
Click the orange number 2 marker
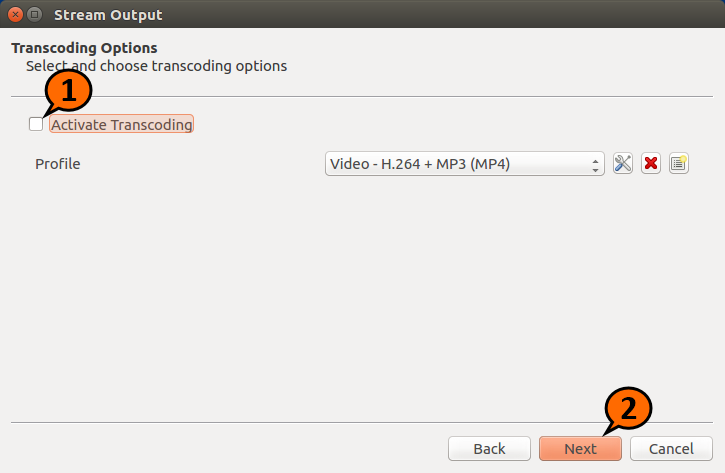pyautogui.click(x=629, y=407)
